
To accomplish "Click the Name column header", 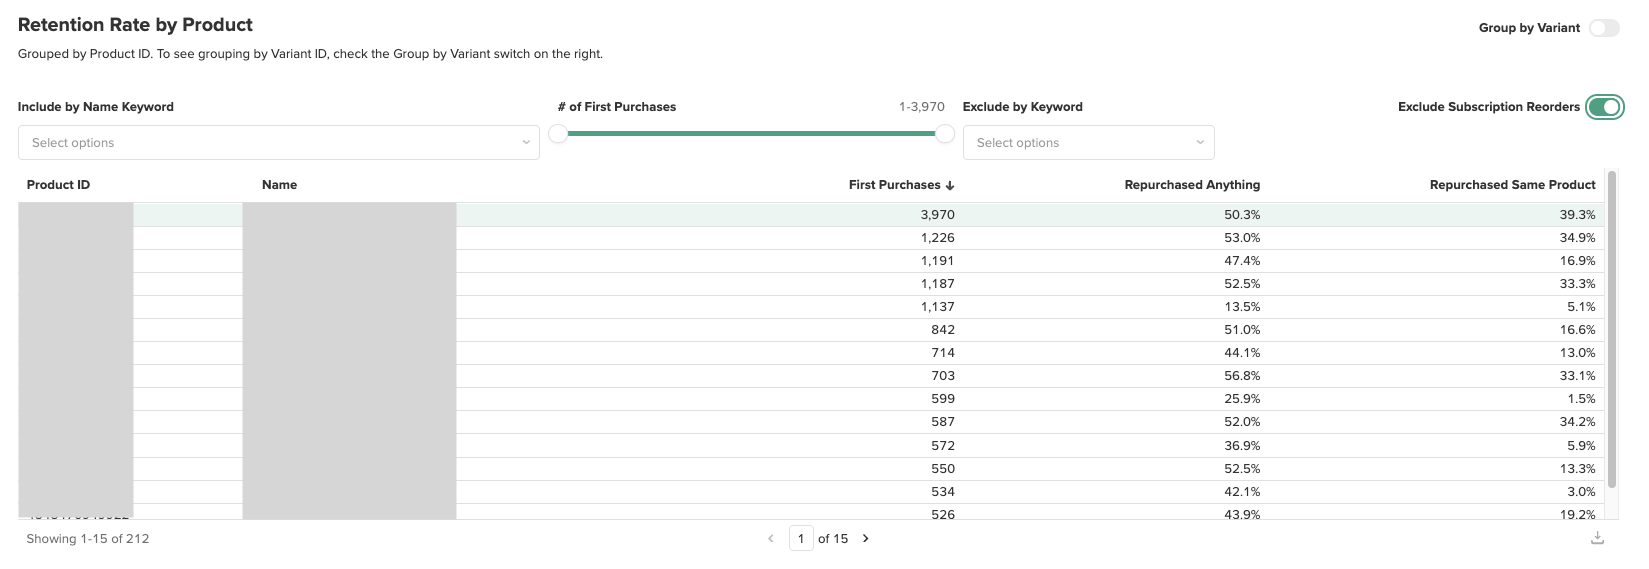I will pos(279,185).
